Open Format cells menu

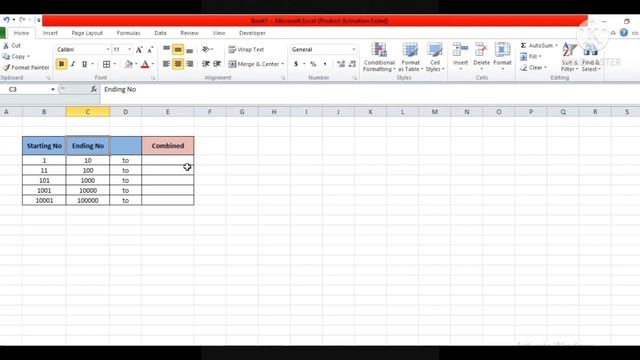[502, 56]
